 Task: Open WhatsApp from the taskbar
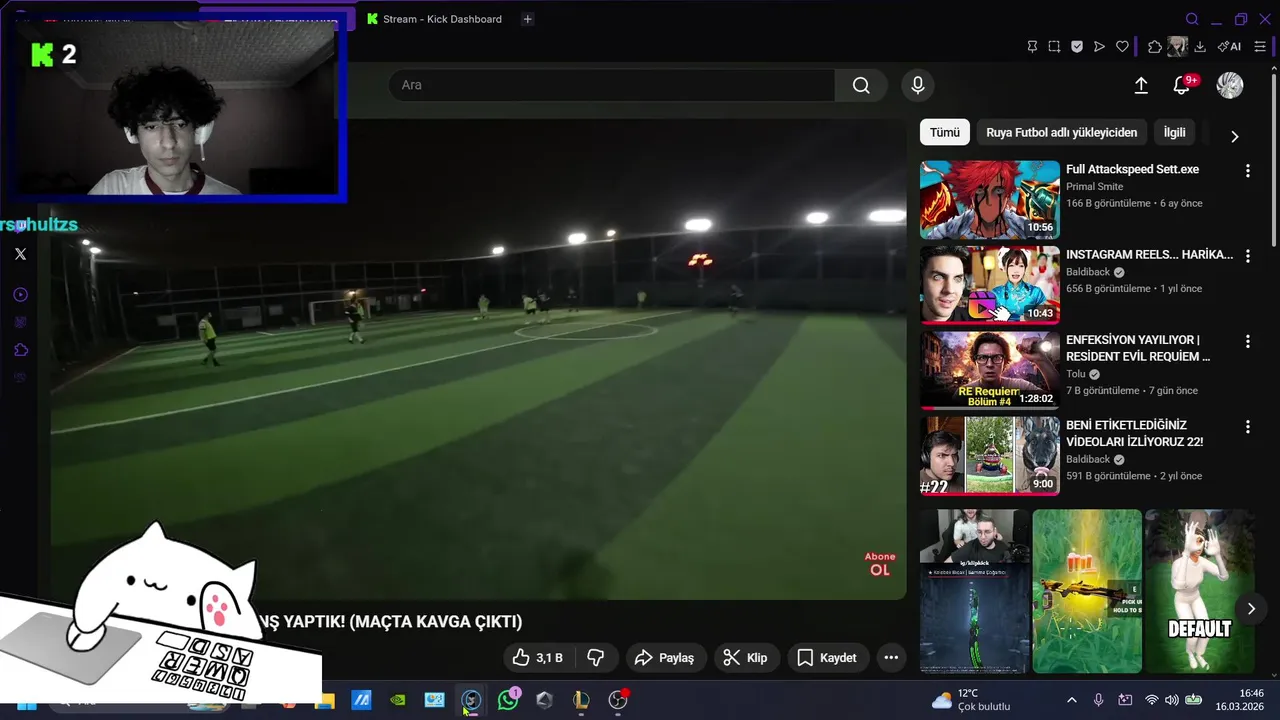tap(508, 700)
